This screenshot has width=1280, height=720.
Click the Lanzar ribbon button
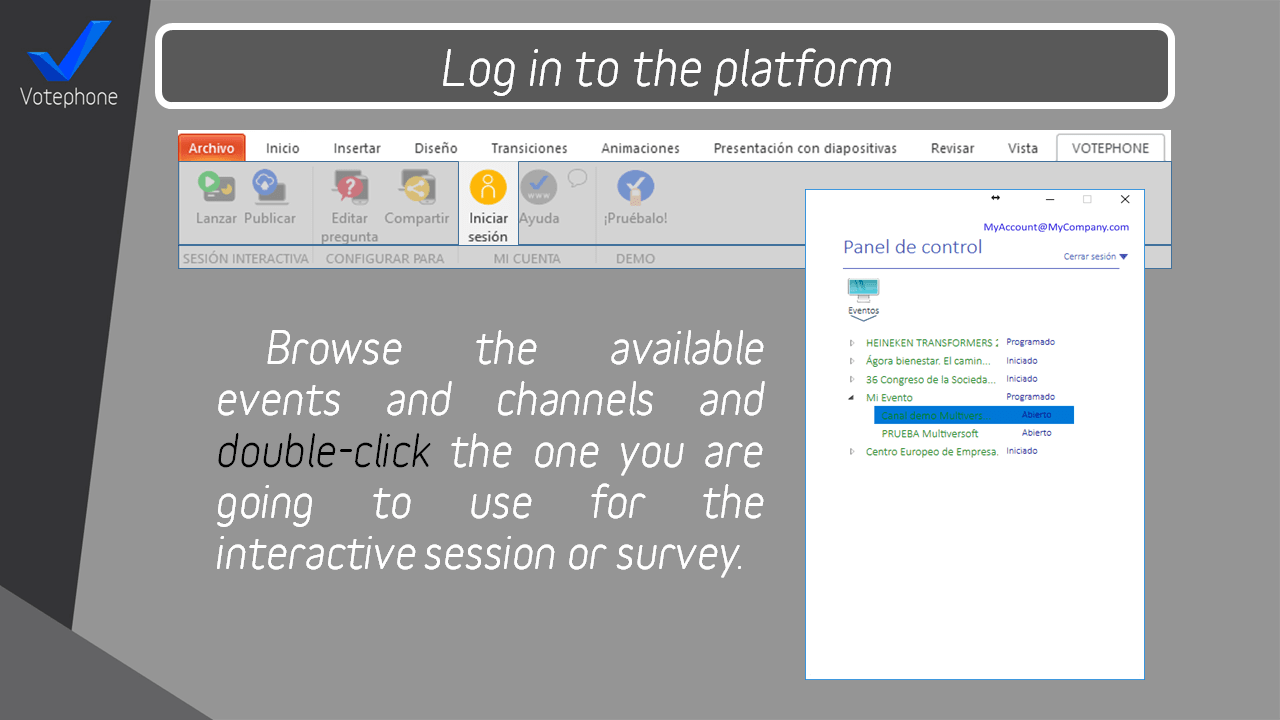coord(216,198)
